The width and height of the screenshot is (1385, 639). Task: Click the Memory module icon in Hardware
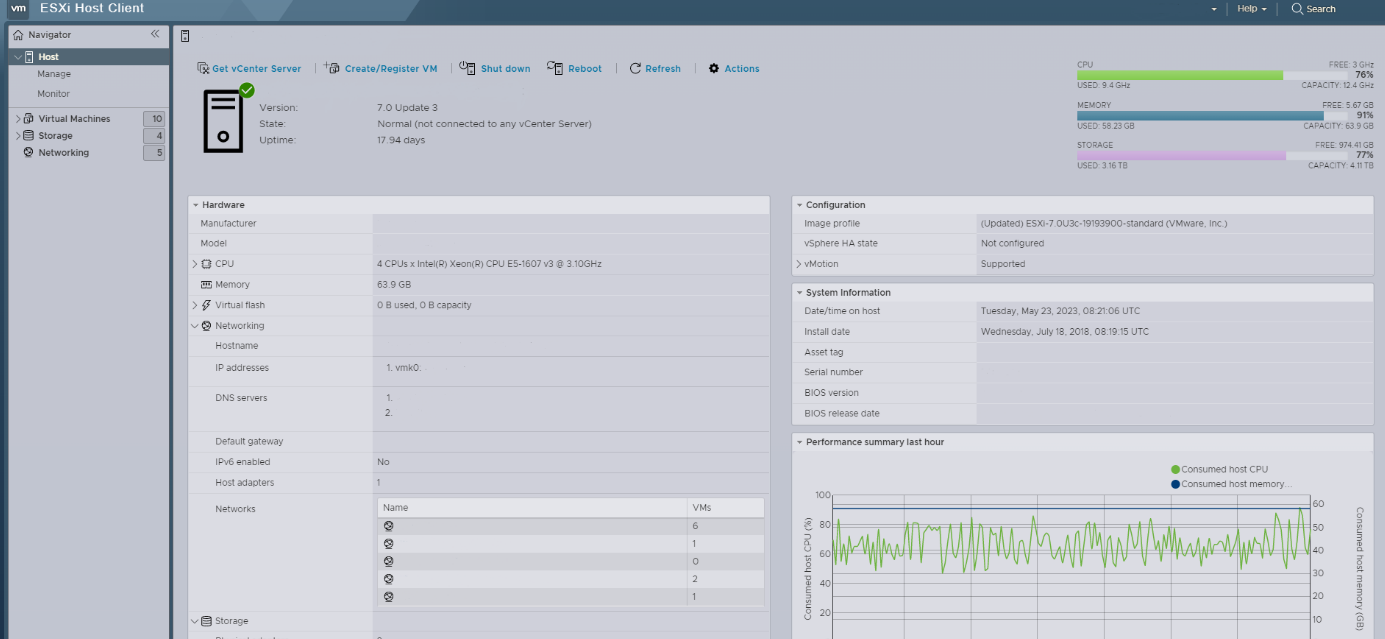(x=206, y=285)
